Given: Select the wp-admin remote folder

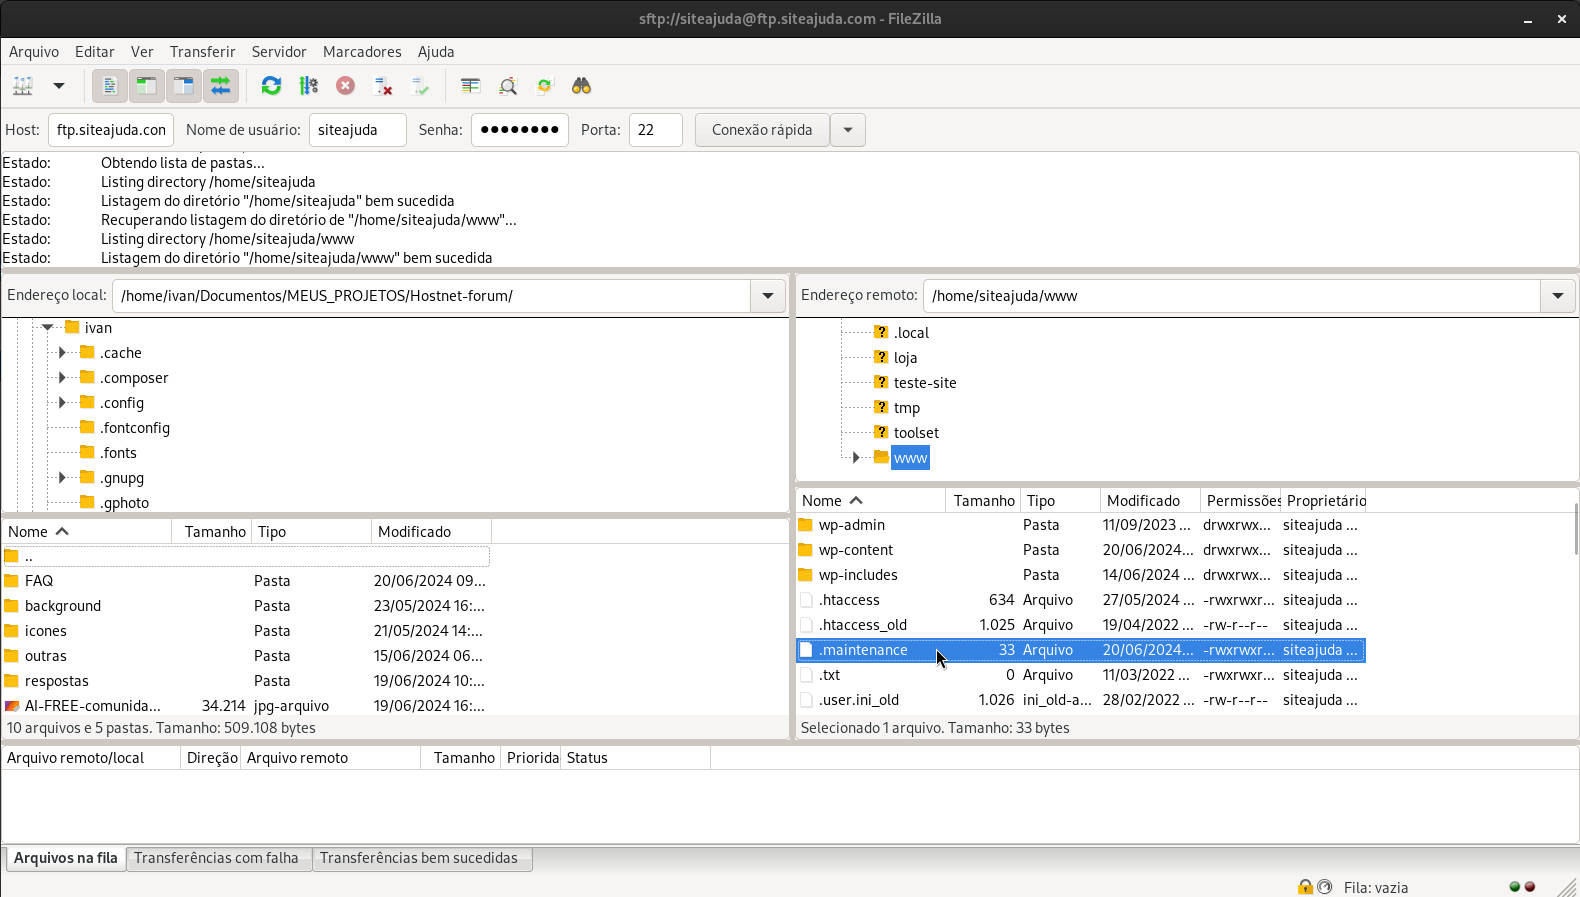Looking at the screenshot, I should coord(1081,525).
